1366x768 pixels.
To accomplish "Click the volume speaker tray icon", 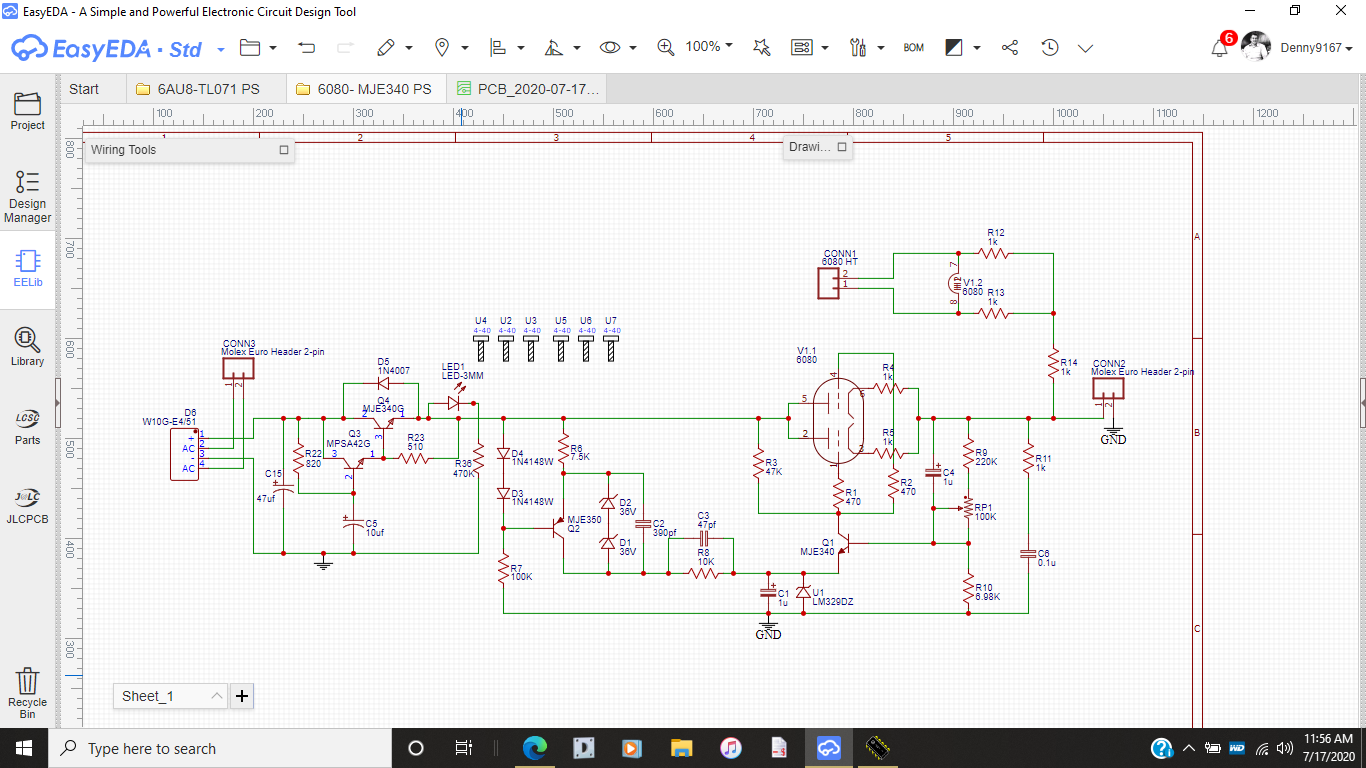I will pos(1285,748).
